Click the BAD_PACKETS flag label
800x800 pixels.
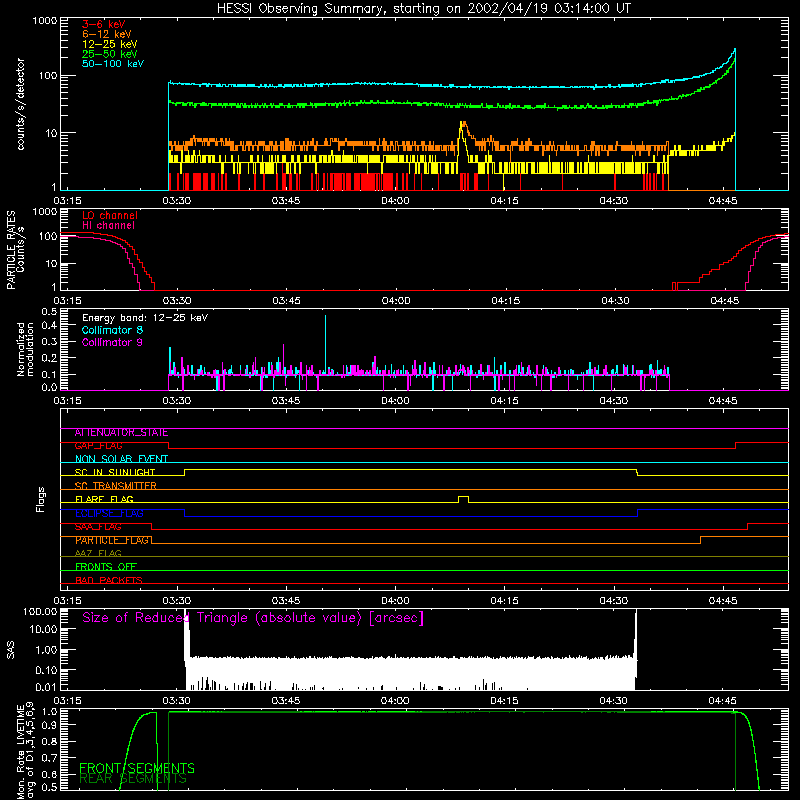pos(109,580)
